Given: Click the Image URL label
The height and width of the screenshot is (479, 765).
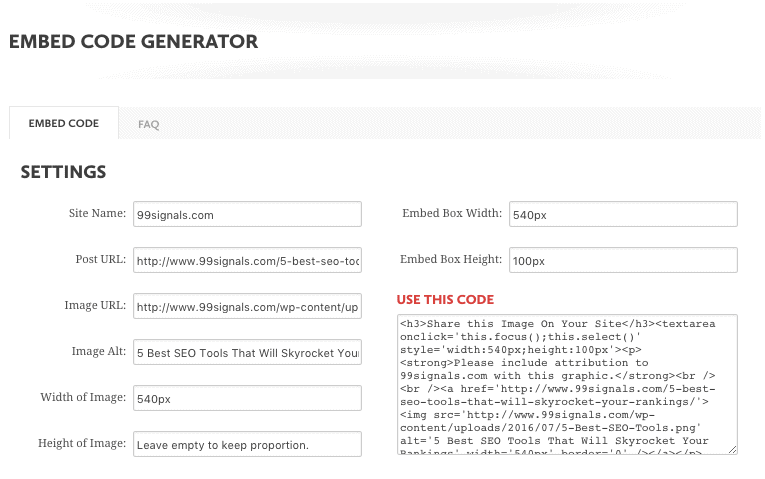Looking at the screenshot, I should (95, 305).
